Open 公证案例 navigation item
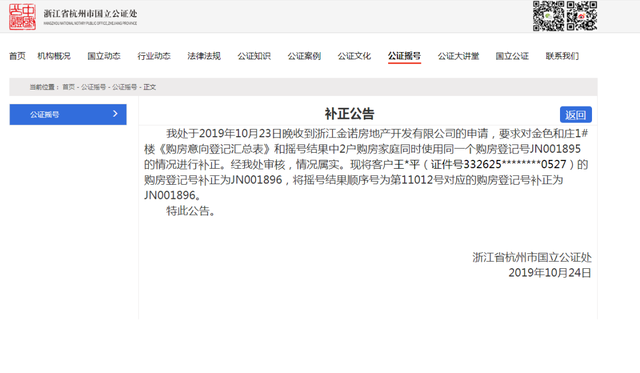The height and width of the screenshot is (373, 640). [304, 56]
